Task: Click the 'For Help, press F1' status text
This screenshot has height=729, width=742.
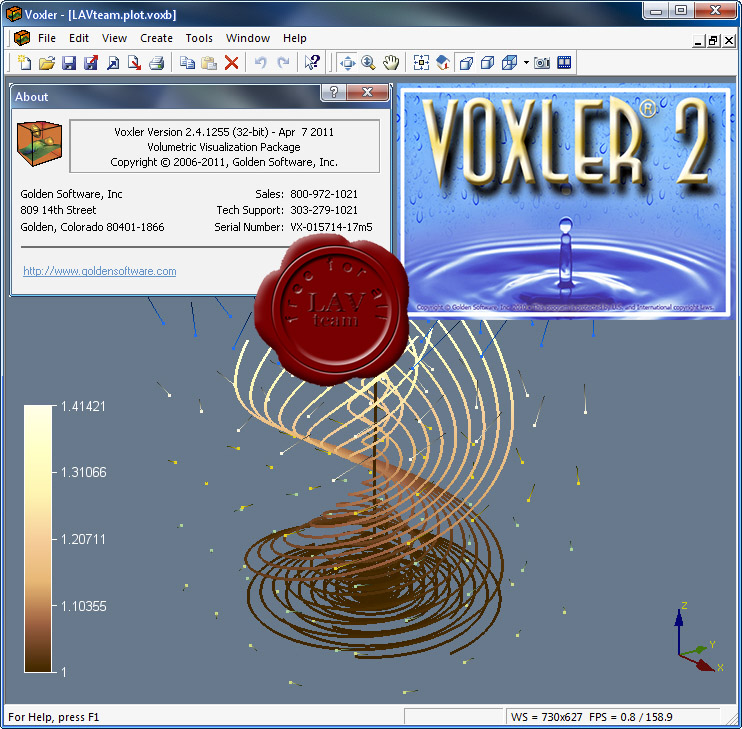Action: [x=53, y=717]
